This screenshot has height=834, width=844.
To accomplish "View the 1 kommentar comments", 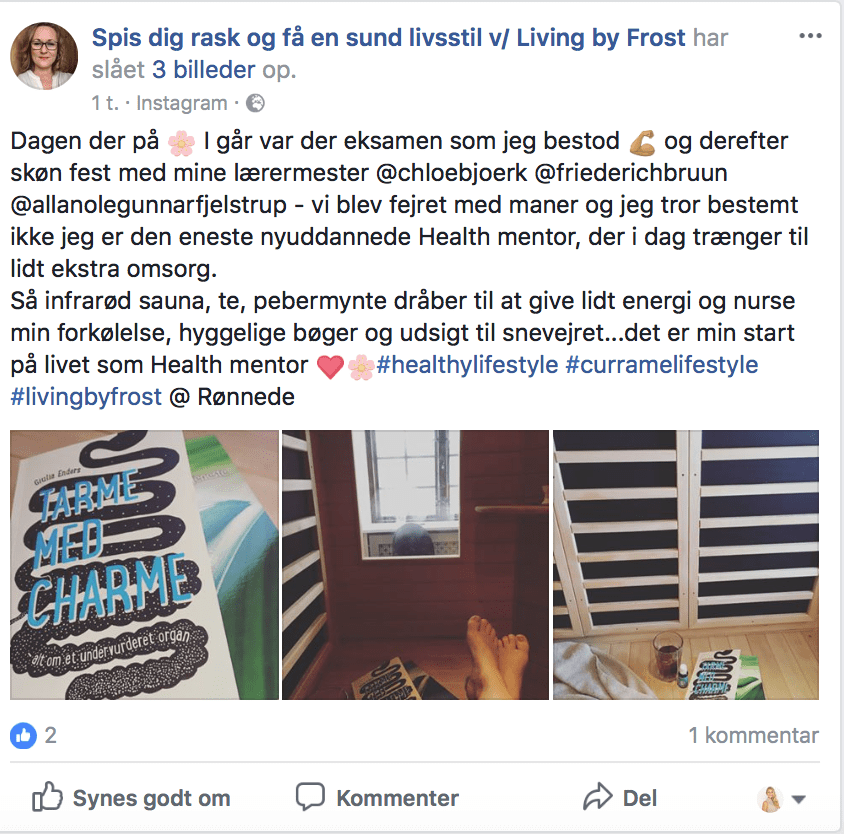I will click(x=754, y=735).
